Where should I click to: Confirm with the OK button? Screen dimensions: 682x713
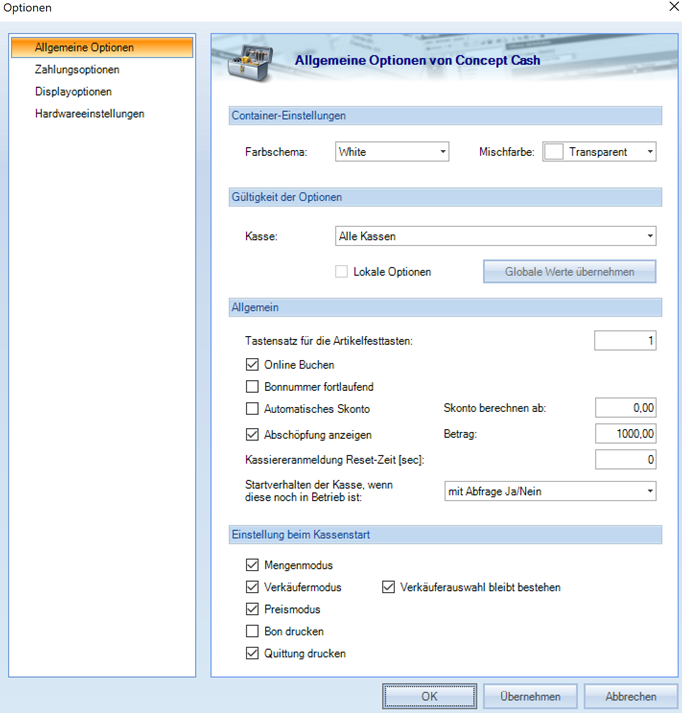coord(429,696)
